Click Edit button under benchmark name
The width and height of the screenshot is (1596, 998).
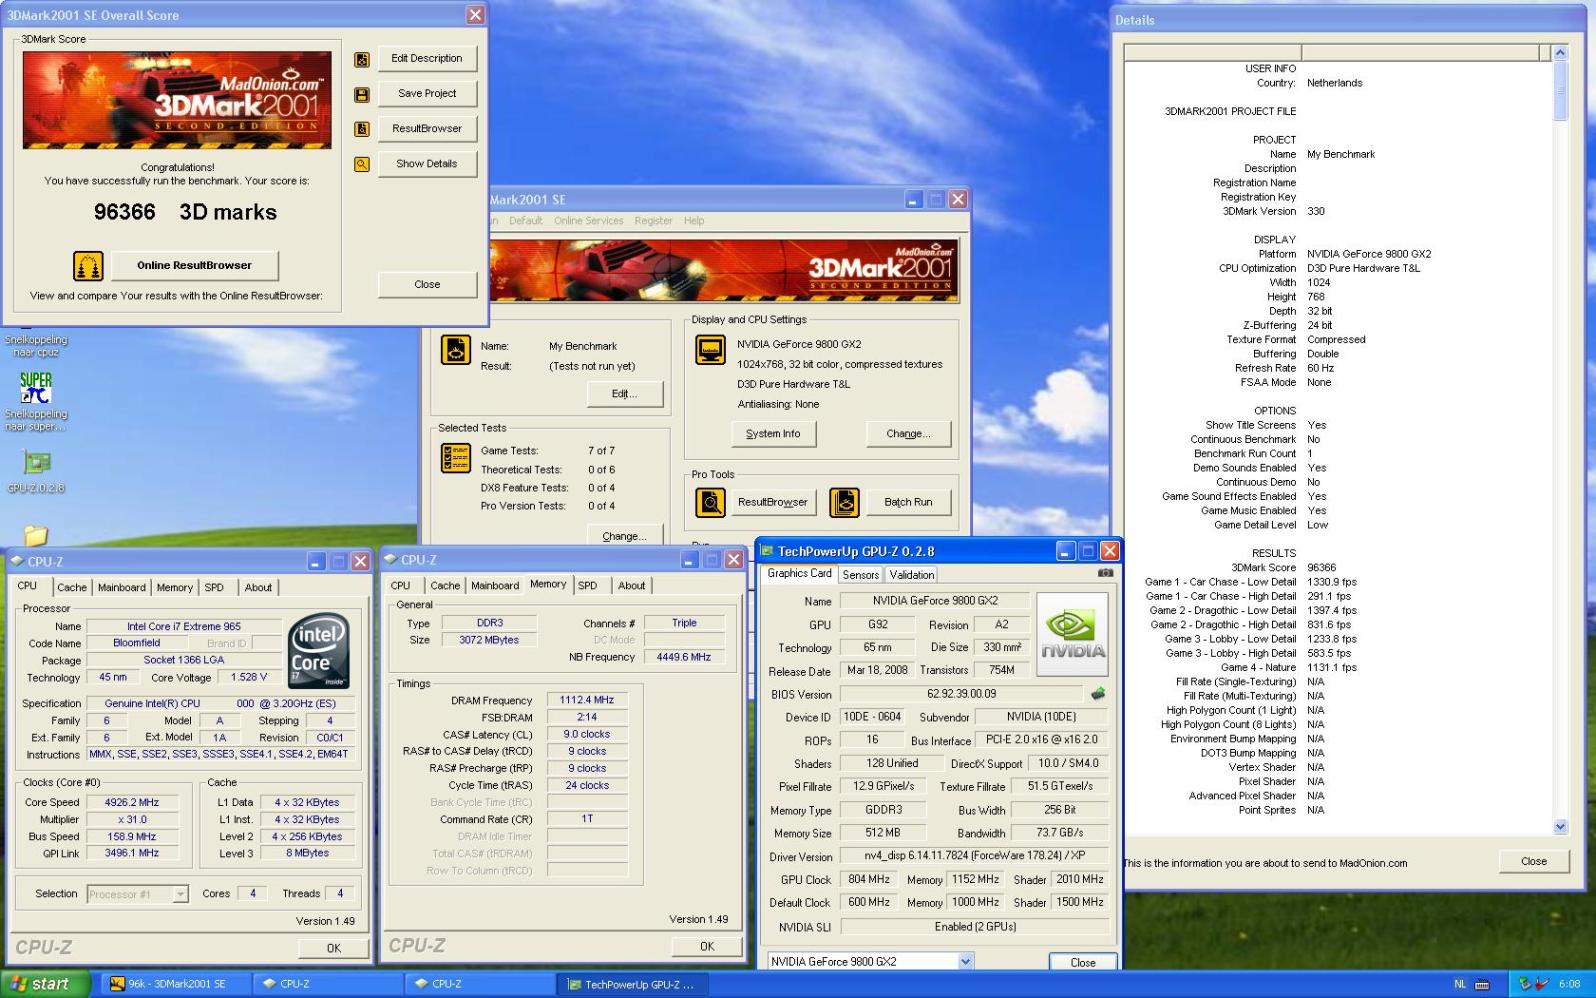point(624,394)
